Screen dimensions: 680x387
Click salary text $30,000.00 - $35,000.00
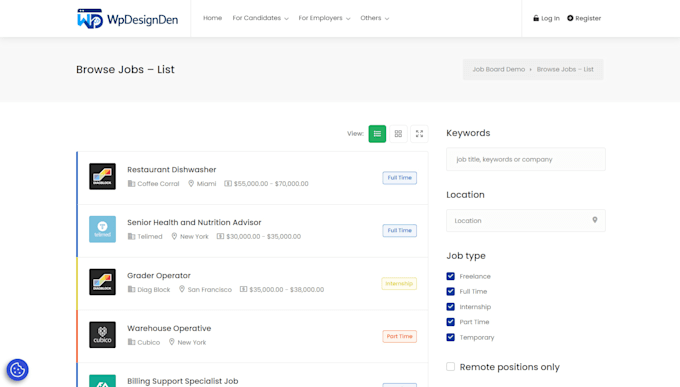(264, 236)
